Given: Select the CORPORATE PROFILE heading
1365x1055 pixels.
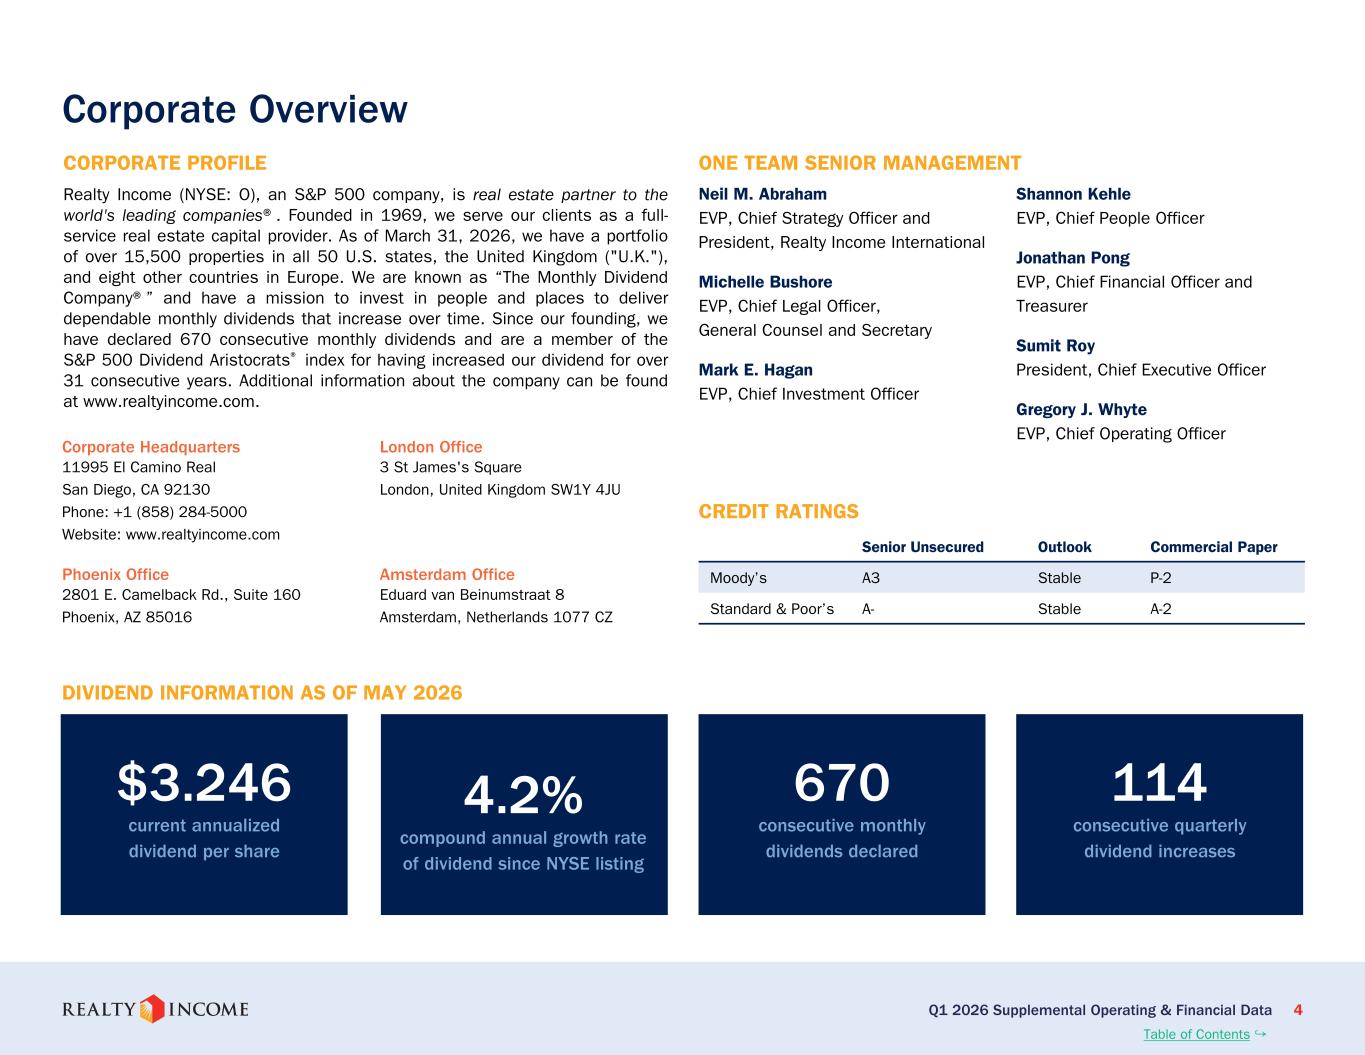Looking at the screenshot, I should coord(165,163).
